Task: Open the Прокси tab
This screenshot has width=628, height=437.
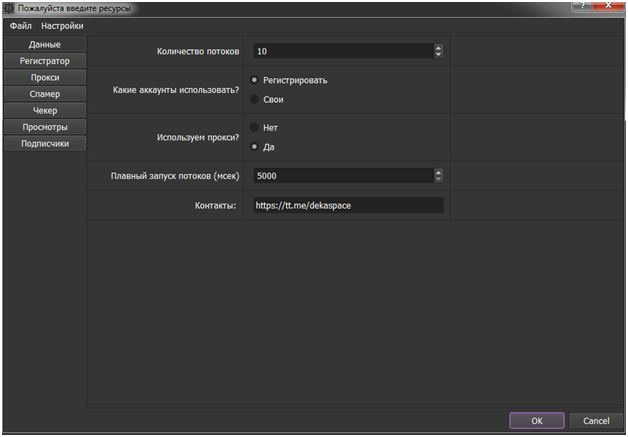Action: coord(44,77)
